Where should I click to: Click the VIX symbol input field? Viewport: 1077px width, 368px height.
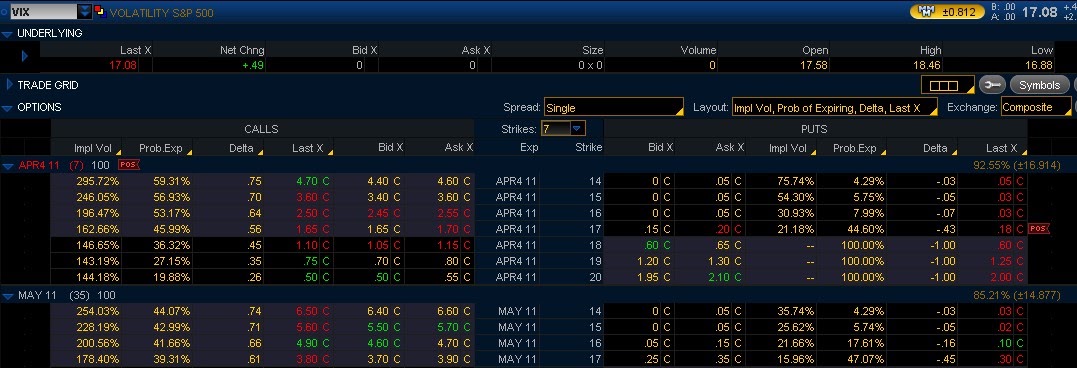43,12
